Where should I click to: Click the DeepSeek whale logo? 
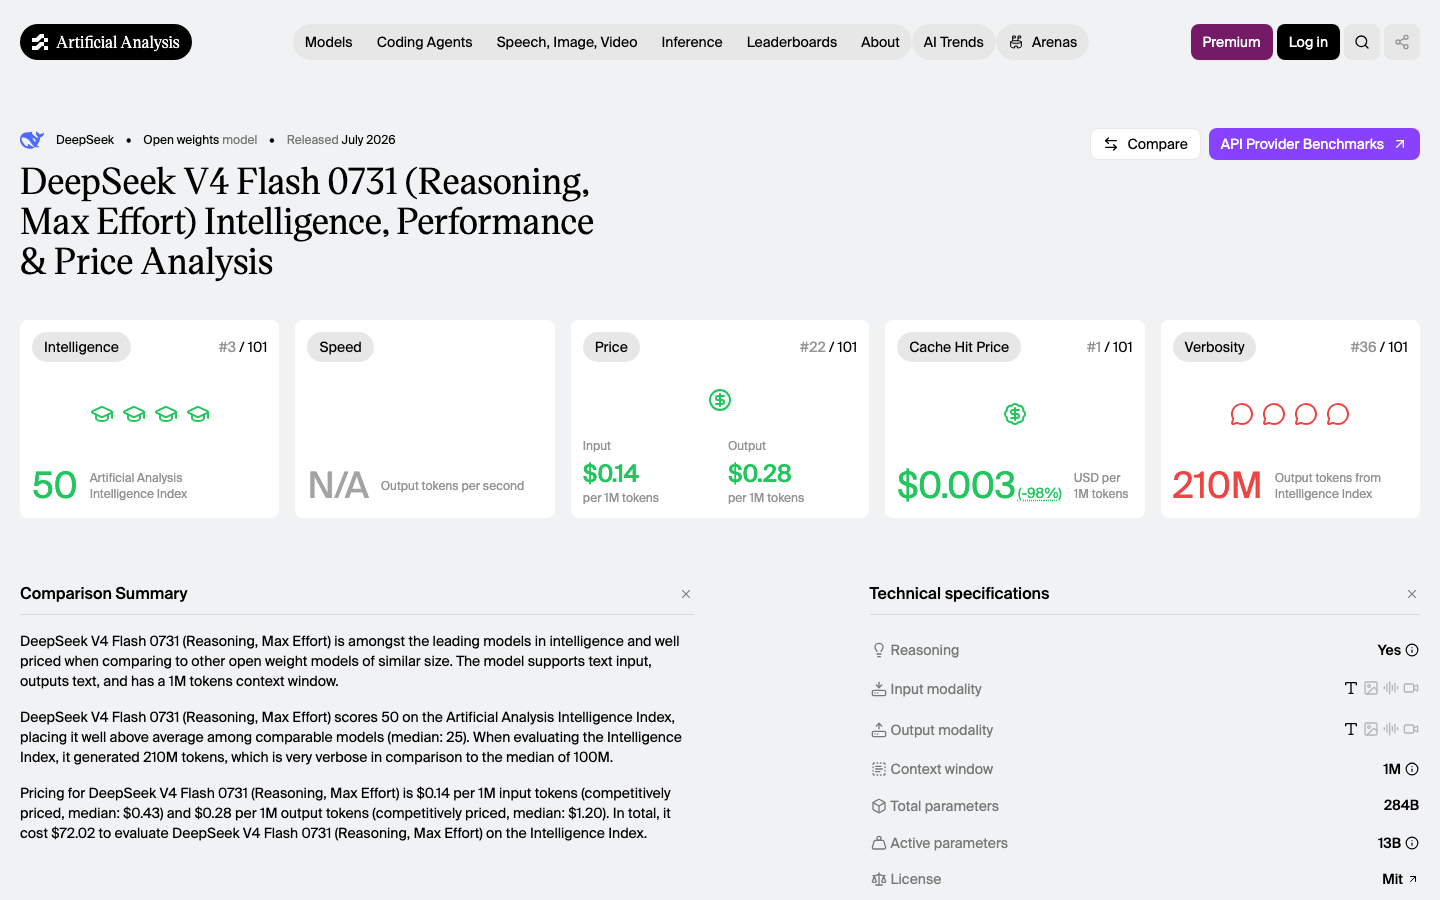coord(32,140)
